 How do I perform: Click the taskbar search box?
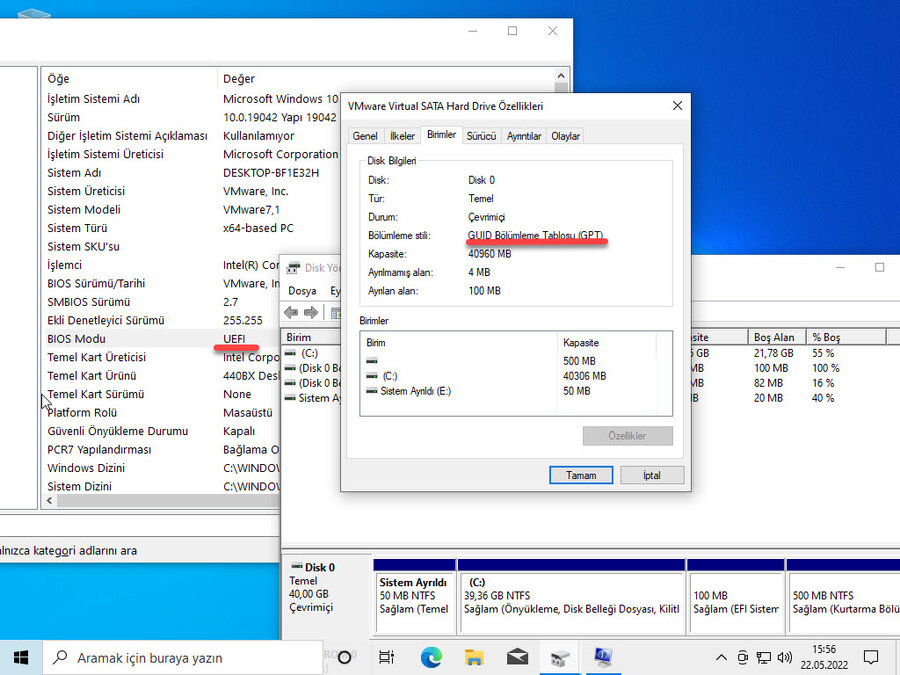point(183,658)
